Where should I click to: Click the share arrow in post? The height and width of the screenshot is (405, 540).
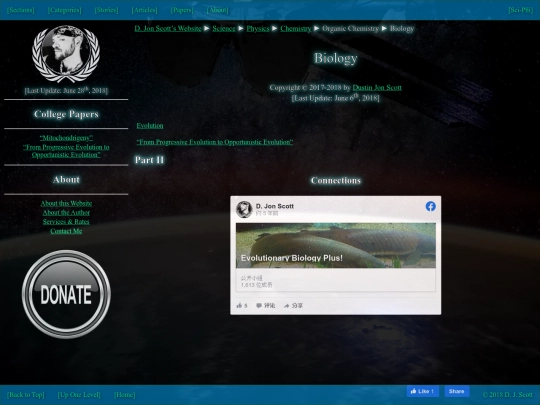tap(286, 305)
